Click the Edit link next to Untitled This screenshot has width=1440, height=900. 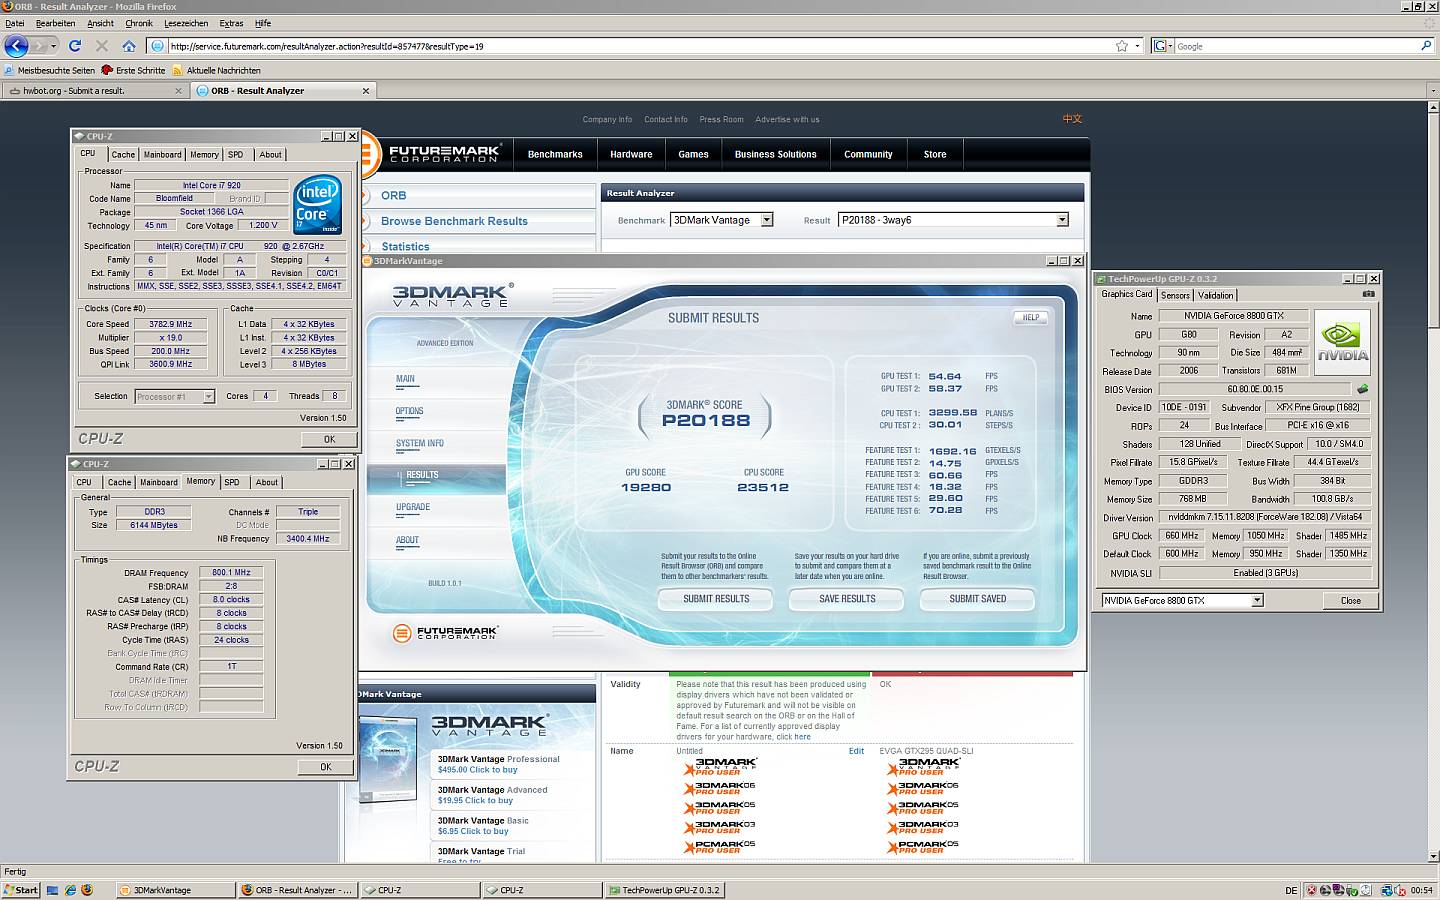point(856,751)
